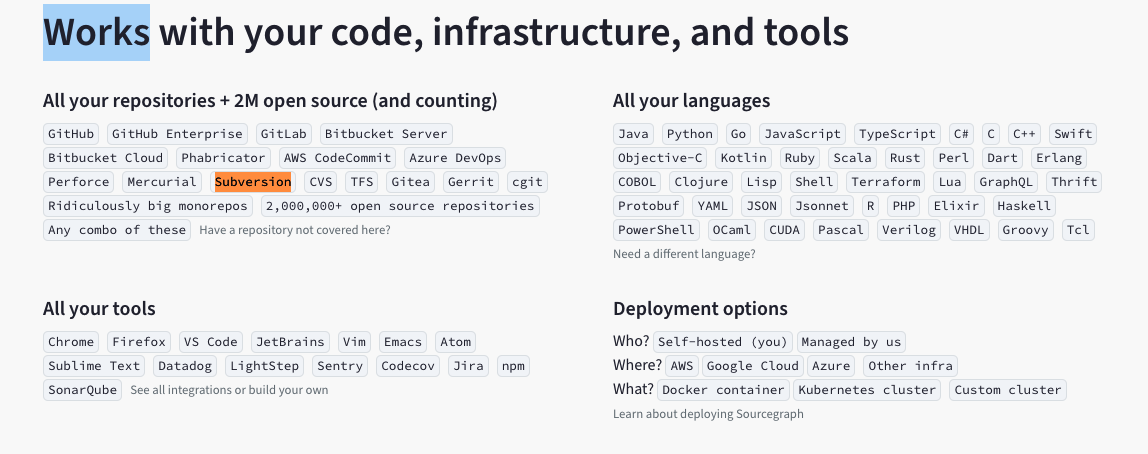Select the Protobuf tag
The height and width of the screenshot is (454, 1148).
point(649,206)
